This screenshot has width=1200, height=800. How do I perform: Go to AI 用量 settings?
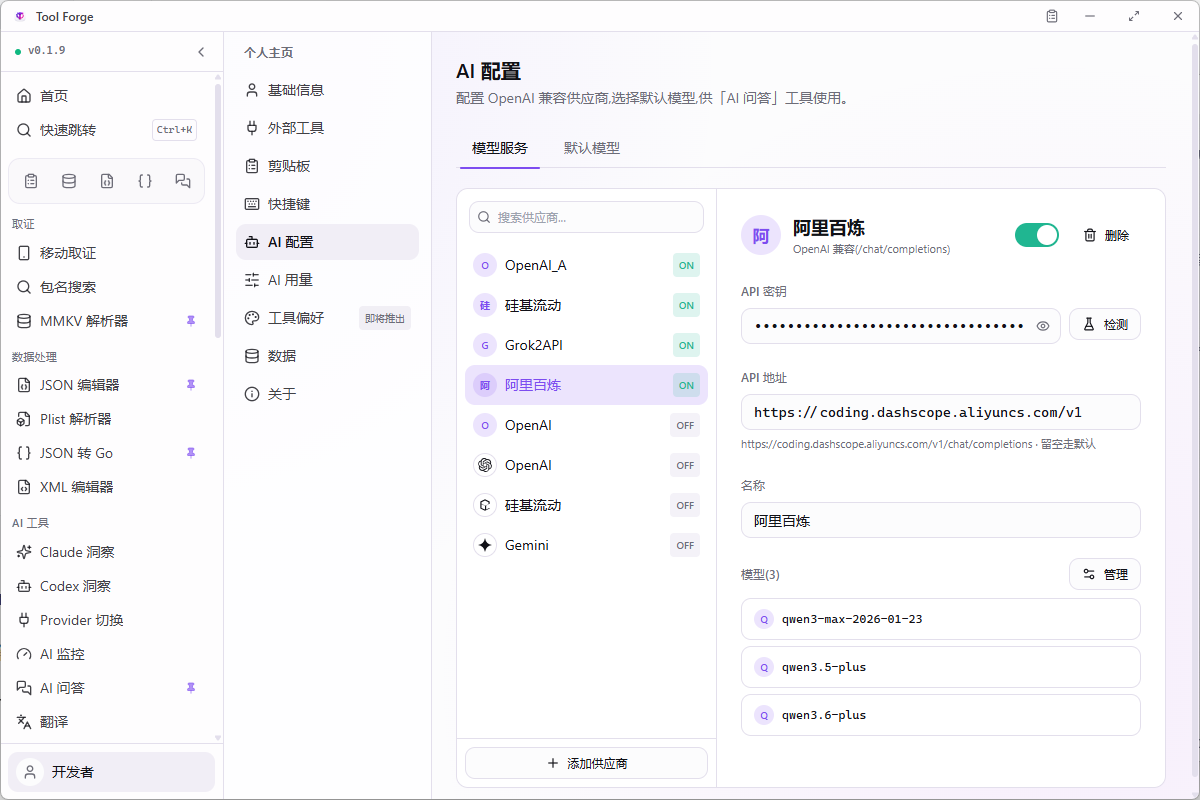point(327,280)
